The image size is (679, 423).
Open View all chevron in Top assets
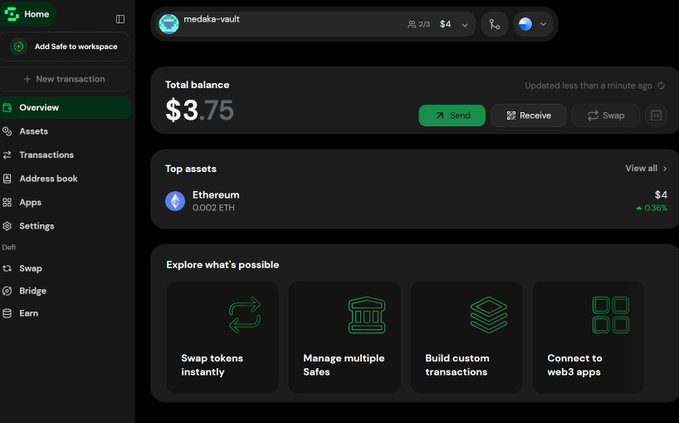[665, 168]
